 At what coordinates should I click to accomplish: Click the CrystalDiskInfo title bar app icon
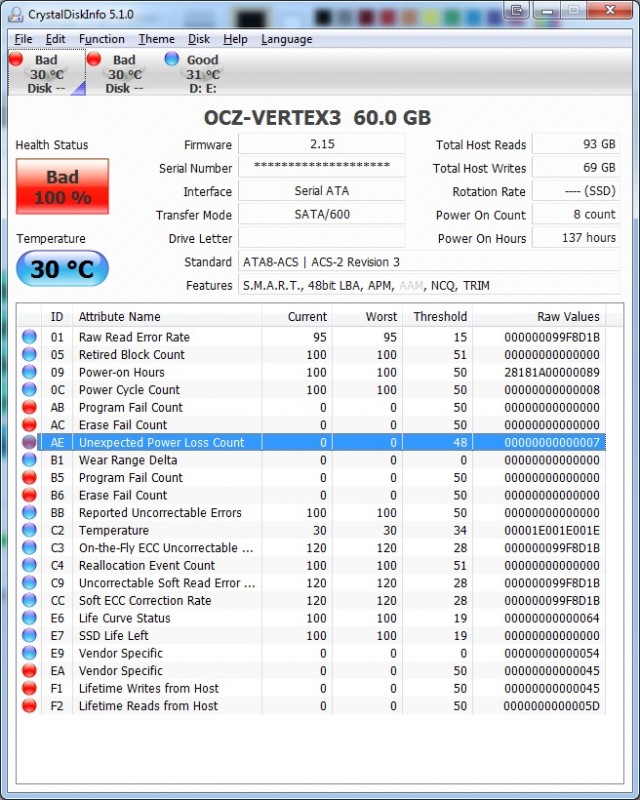pos(16,14)
